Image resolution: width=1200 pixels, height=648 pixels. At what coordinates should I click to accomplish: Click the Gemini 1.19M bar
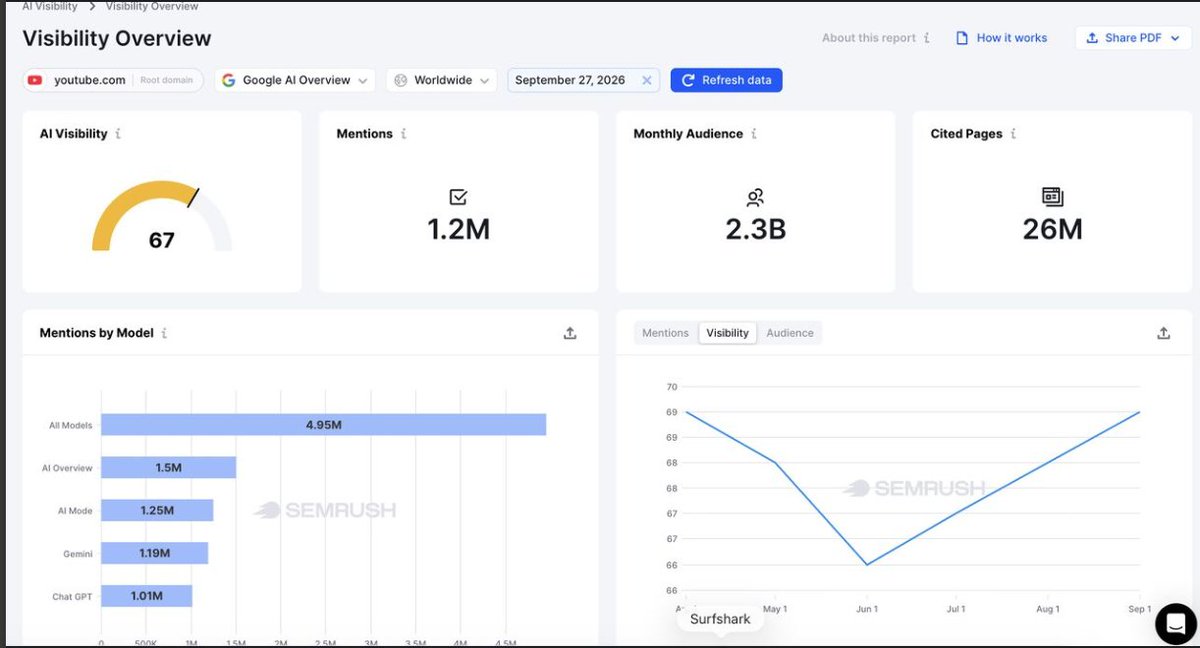(155, 553)
